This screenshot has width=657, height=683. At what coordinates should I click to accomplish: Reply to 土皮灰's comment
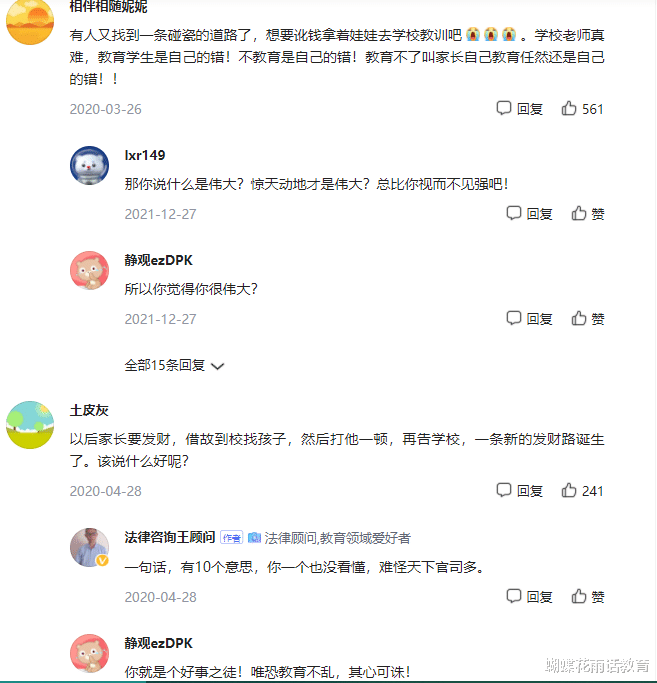click(x=520, y=491)
